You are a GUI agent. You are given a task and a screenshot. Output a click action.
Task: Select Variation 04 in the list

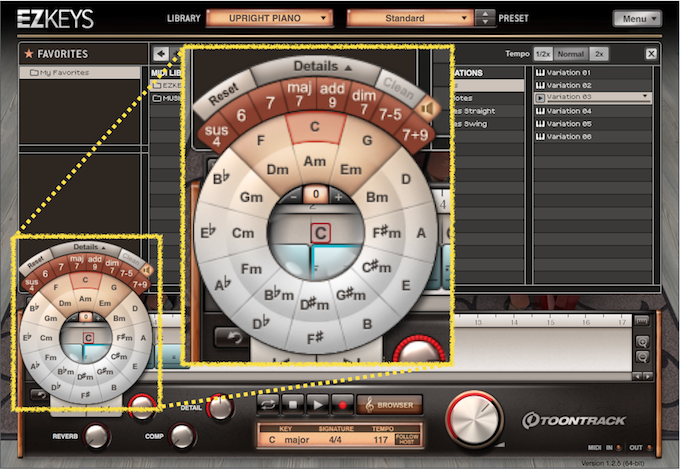pos(593,111)
